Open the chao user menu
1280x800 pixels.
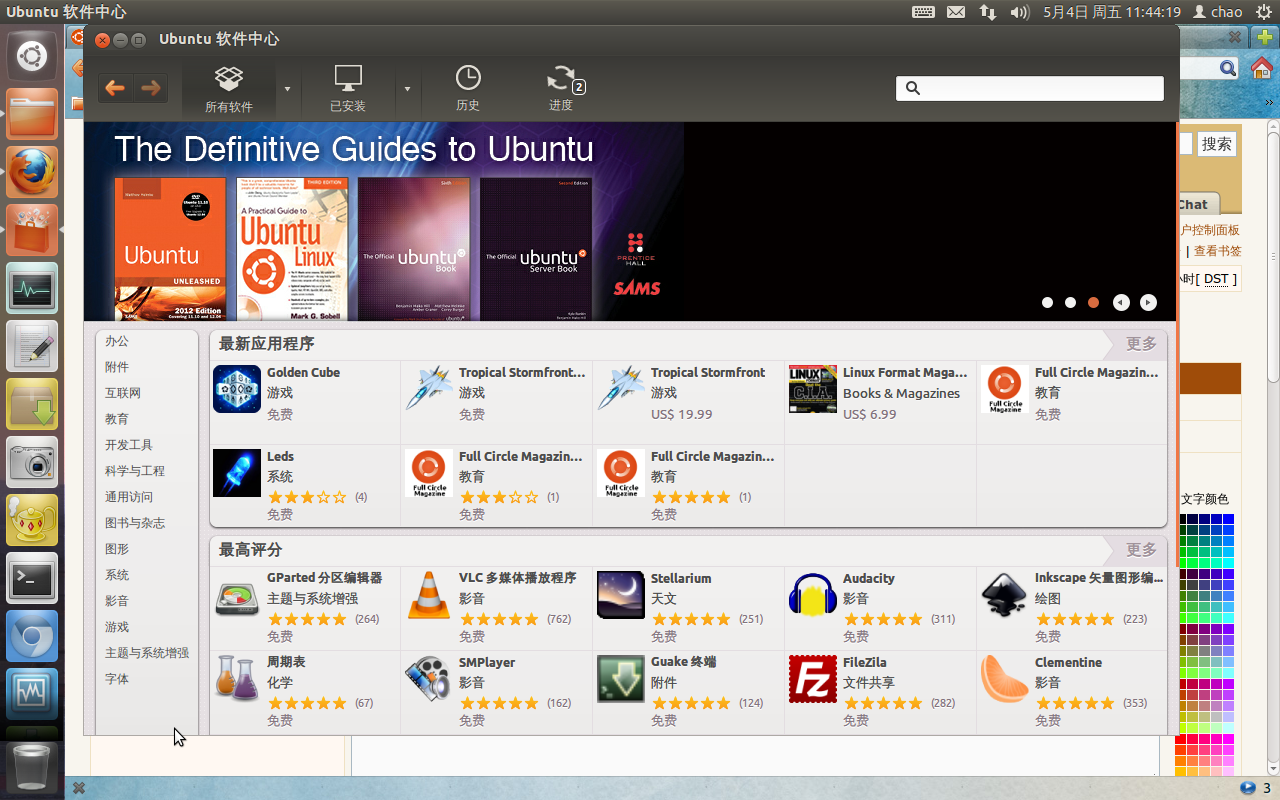(x=1217, y=12)
